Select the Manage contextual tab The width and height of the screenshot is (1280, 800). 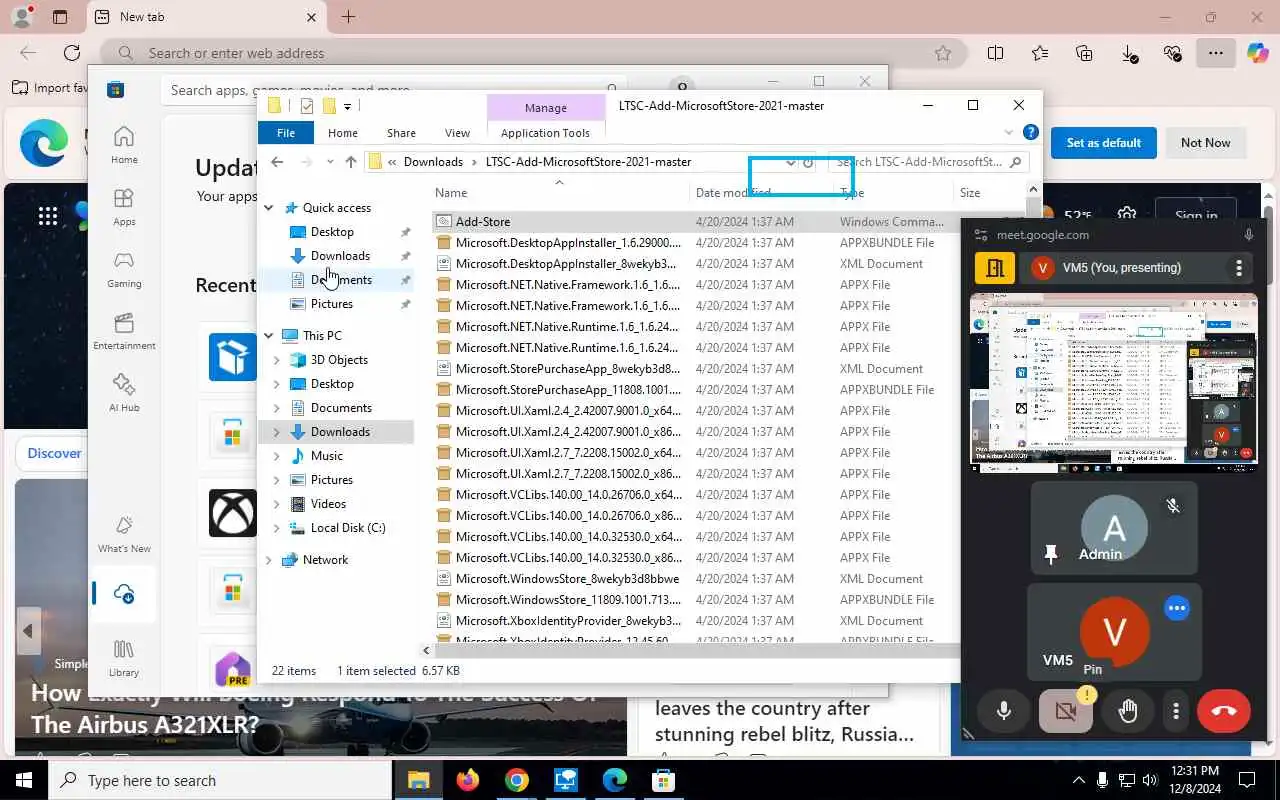(545, 107)
